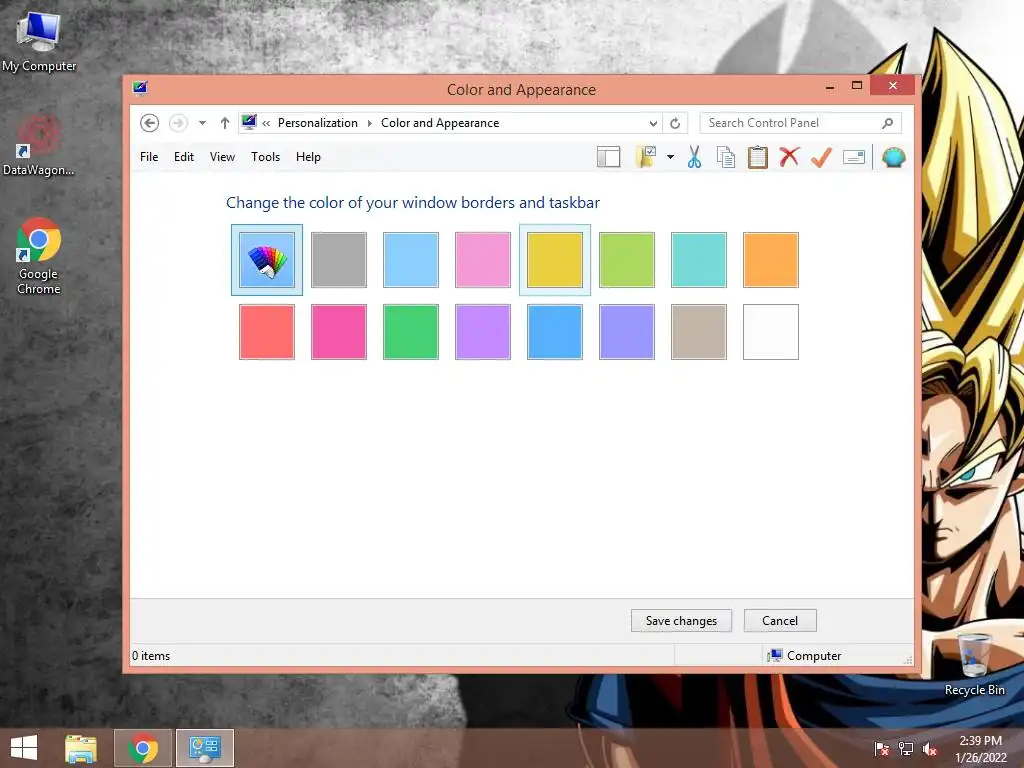
Task: Switch to Chrome in the taskbar
Action: coord(143,748)
